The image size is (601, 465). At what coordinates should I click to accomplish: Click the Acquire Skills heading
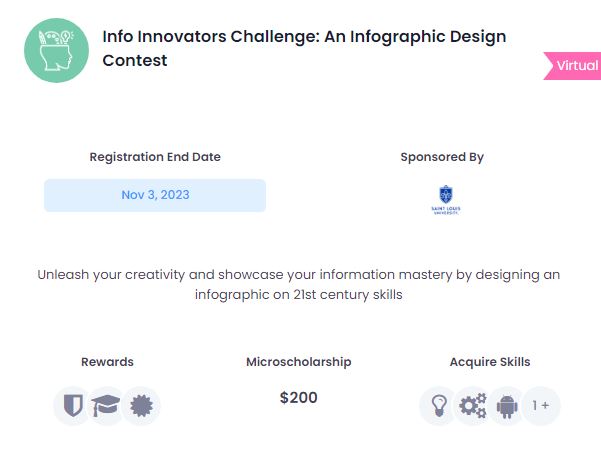pos(490,362)
